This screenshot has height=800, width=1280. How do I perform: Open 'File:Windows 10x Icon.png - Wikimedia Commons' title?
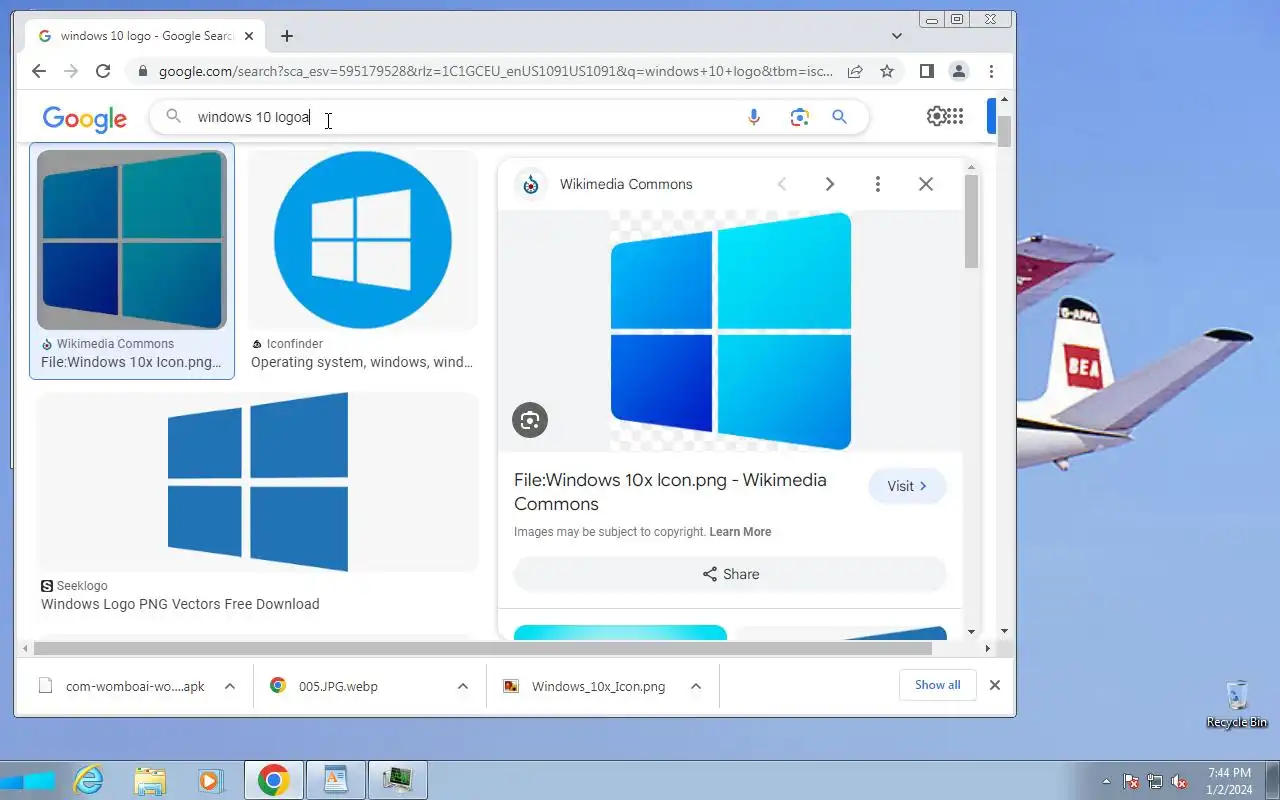pyautogui.click(x=670, y=492)
